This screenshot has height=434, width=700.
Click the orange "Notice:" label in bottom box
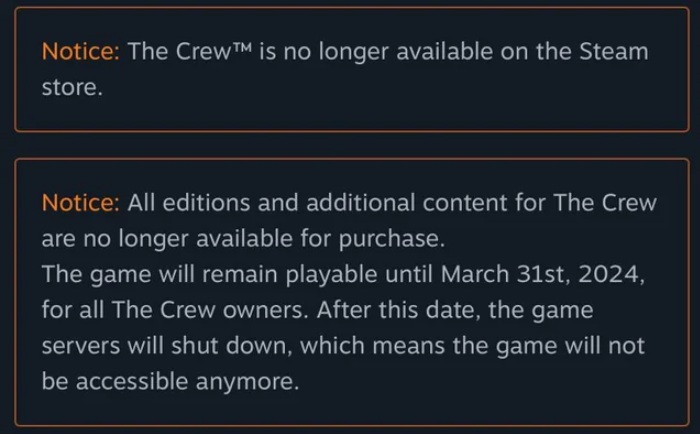coord(80,203)
